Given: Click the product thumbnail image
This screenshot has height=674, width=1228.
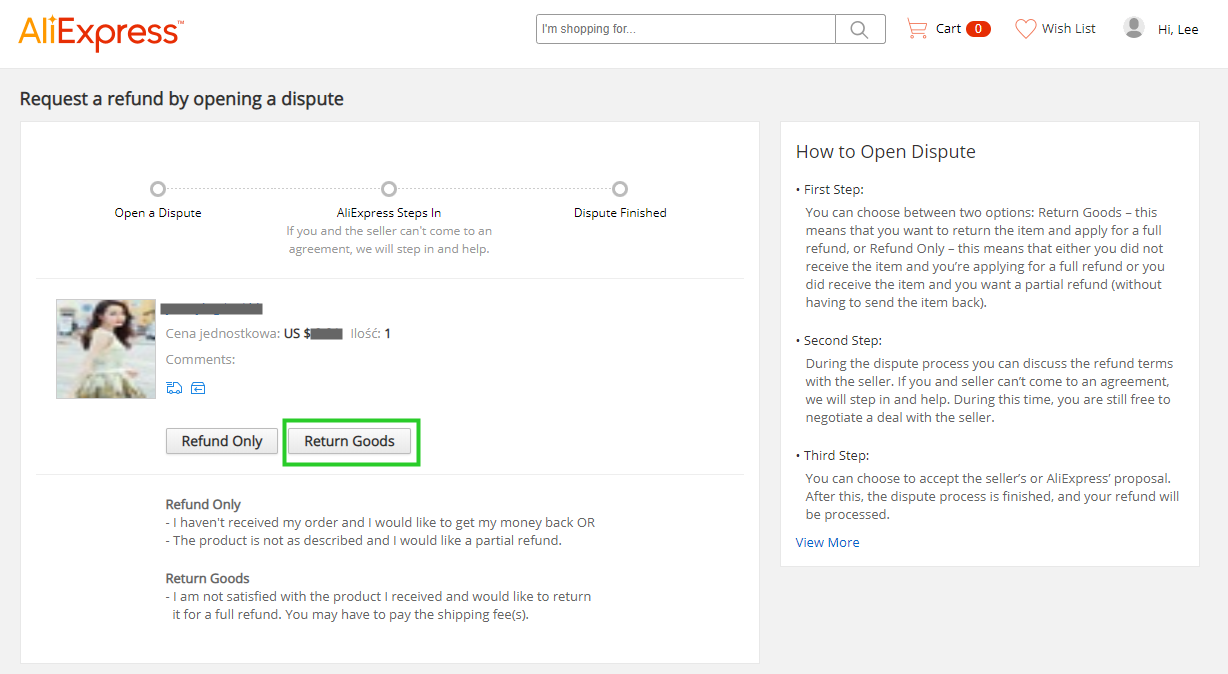Looking at the screenshot, I should point(106,349).
